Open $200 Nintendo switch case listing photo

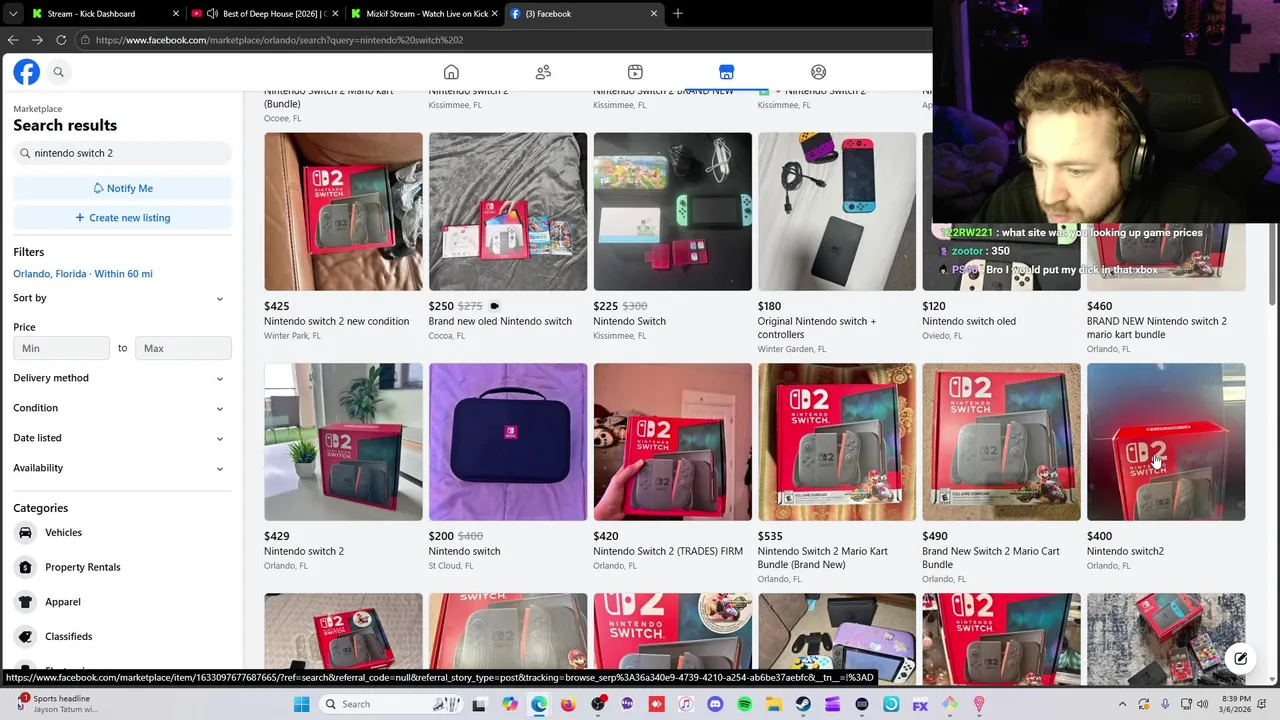pyautogui.click(x=508, y=442)
